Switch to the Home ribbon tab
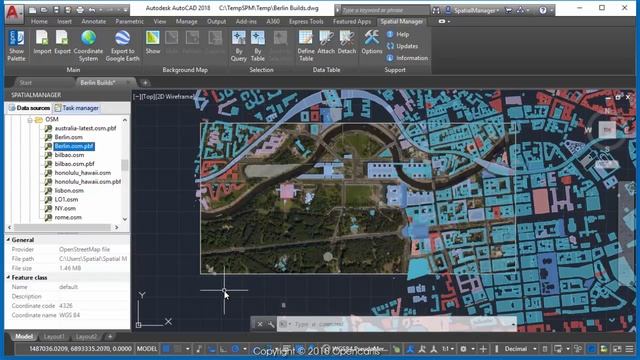 39,21
